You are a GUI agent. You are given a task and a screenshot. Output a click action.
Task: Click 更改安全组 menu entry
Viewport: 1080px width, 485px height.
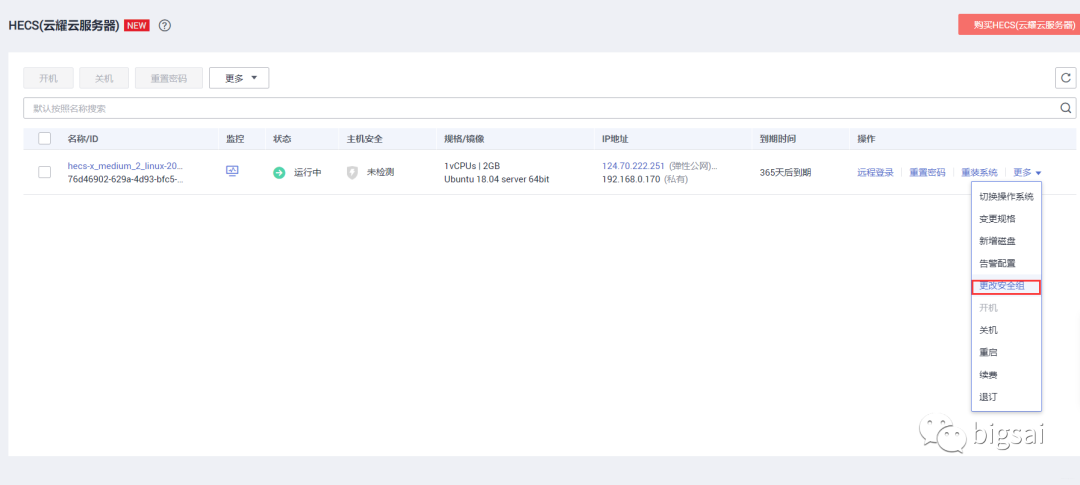[1006, 286]
